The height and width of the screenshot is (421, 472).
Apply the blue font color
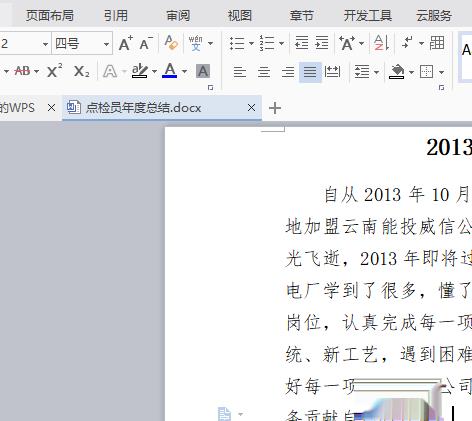point(170,70)
